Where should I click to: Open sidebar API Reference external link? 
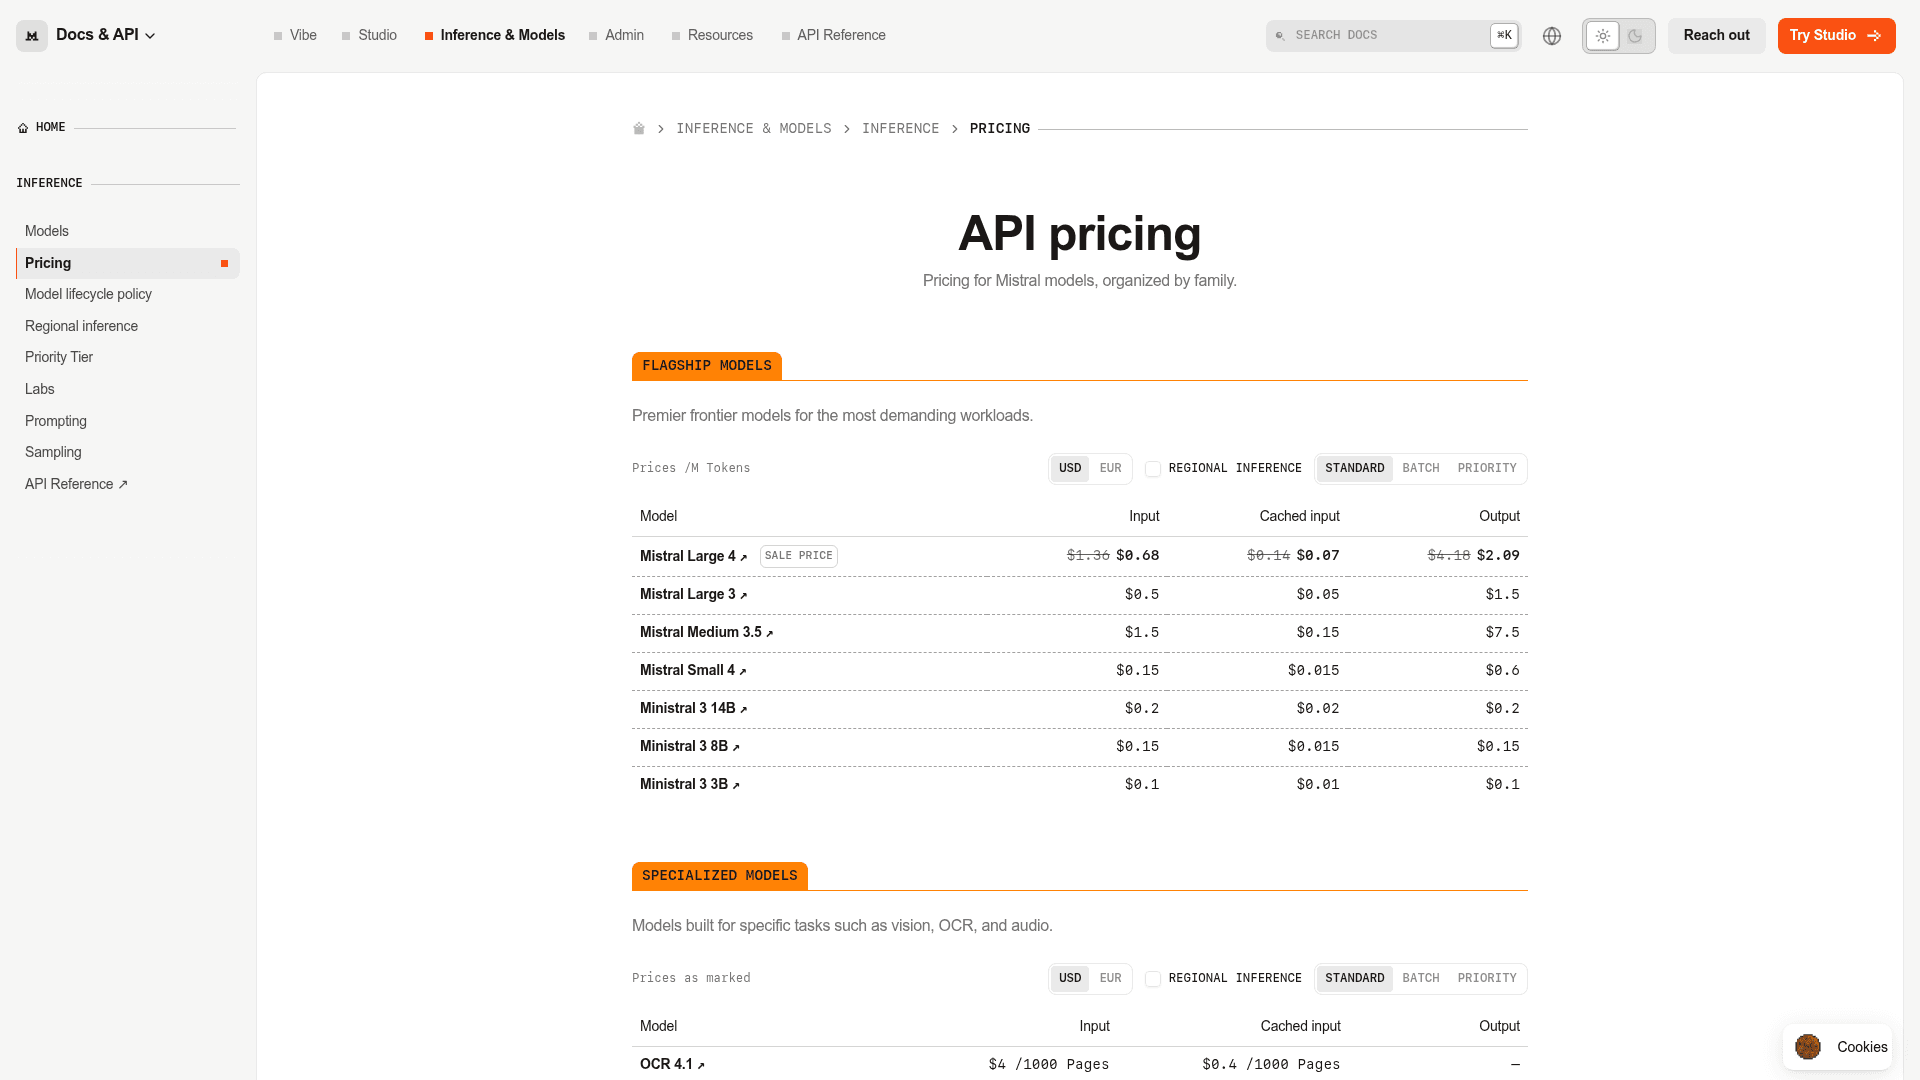(x=128, y=484)
